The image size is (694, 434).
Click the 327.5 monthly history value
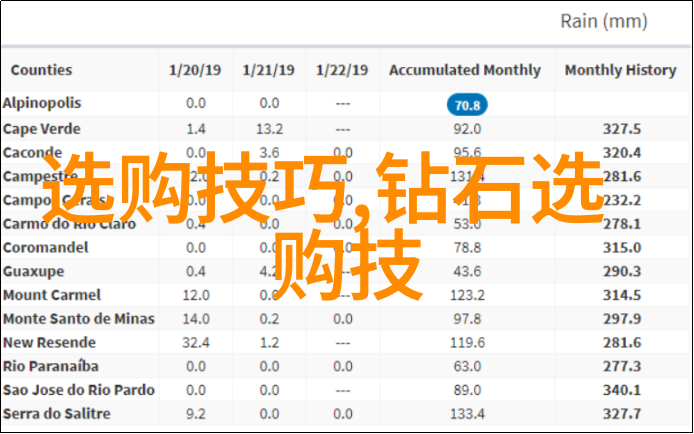click(x=622, y=129)
